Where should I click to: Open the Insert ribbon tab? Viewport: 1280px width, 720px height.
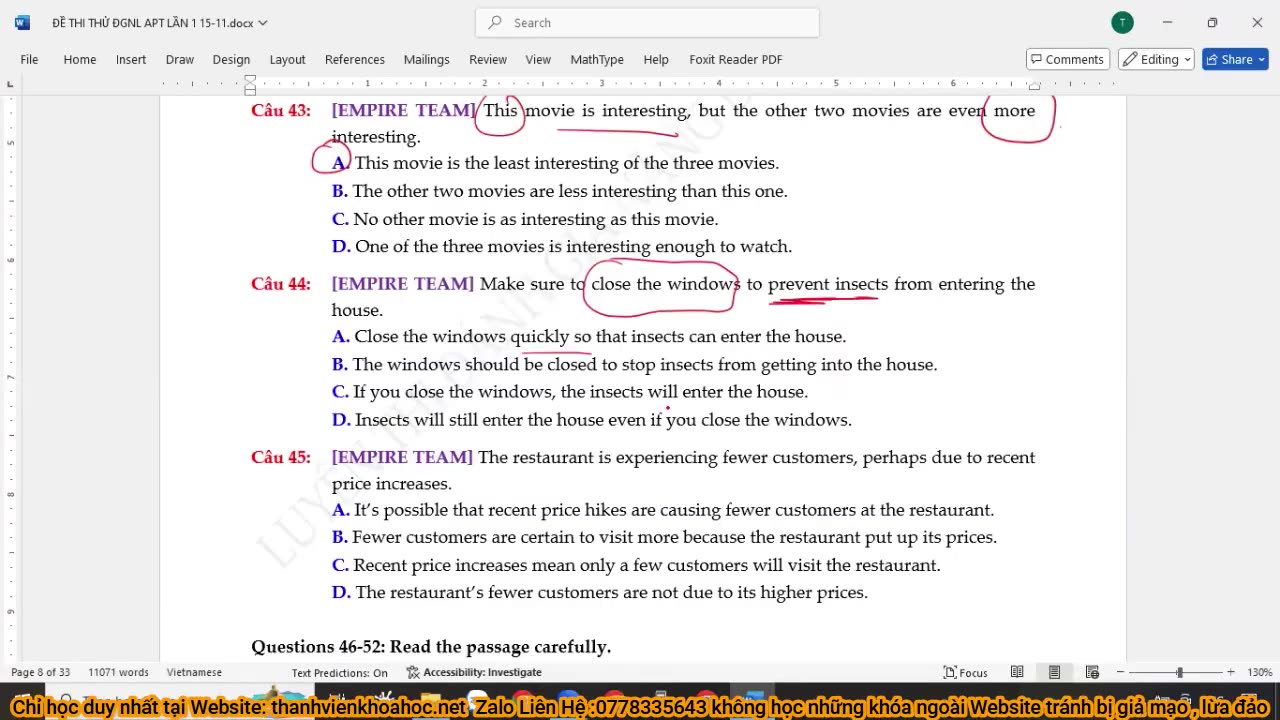[131, 59]
